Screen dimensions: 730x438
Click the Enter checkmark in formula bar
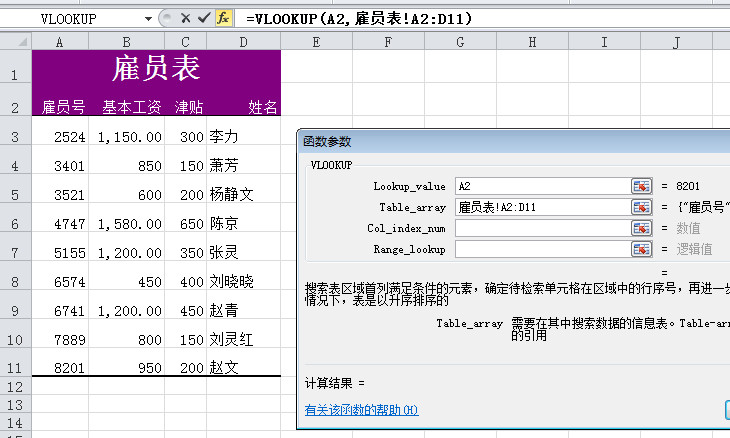(x=203, y=18)
